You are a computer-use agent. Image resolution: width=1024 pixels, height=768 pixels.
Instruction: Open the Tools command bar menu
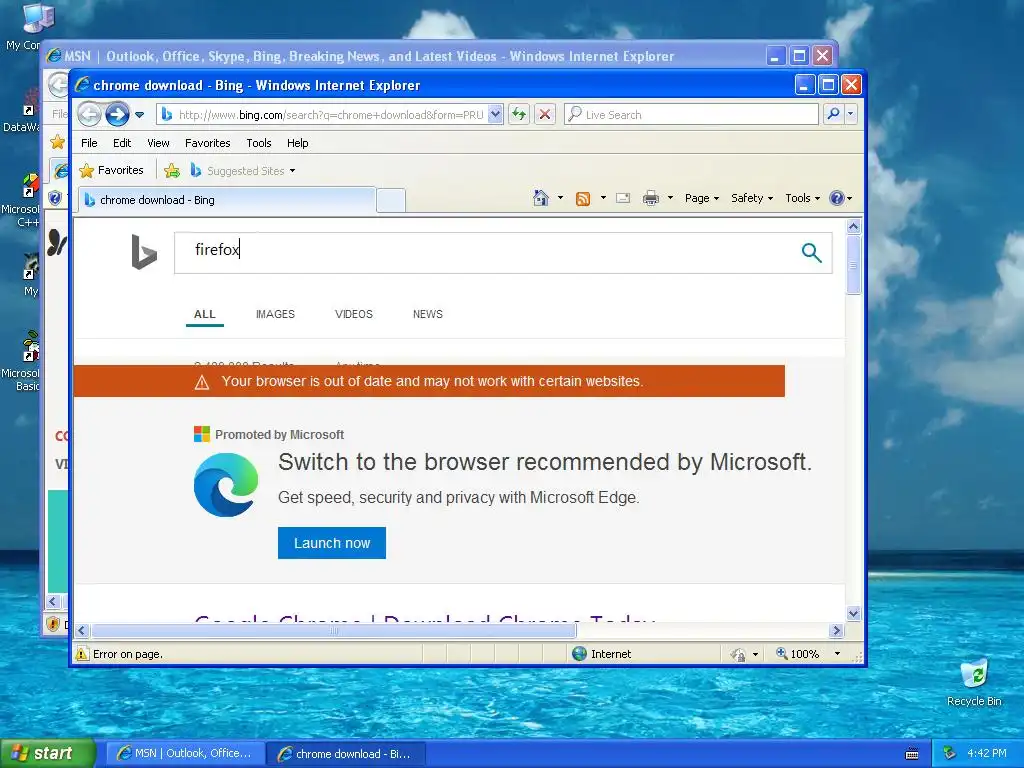tap(802, 198)
